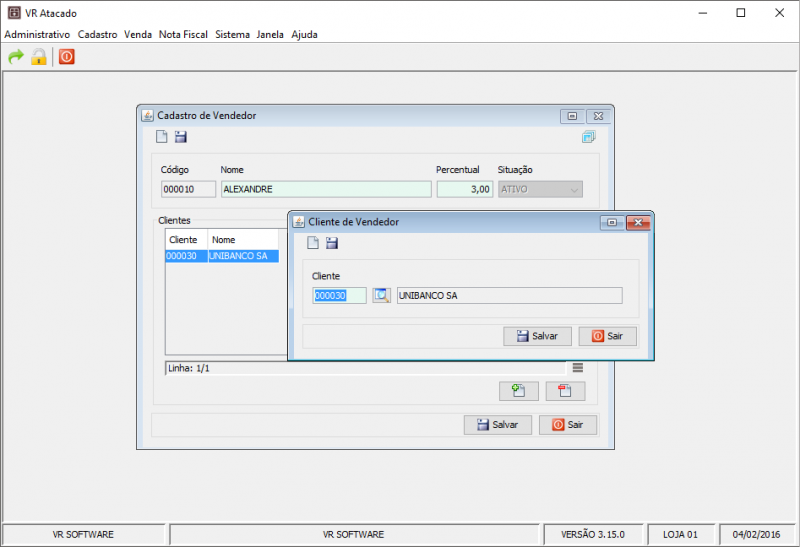Click Java icon in Cliente de Vendedor title
The height and width of the screenshot is (547, 800).
tap(298, 222)
